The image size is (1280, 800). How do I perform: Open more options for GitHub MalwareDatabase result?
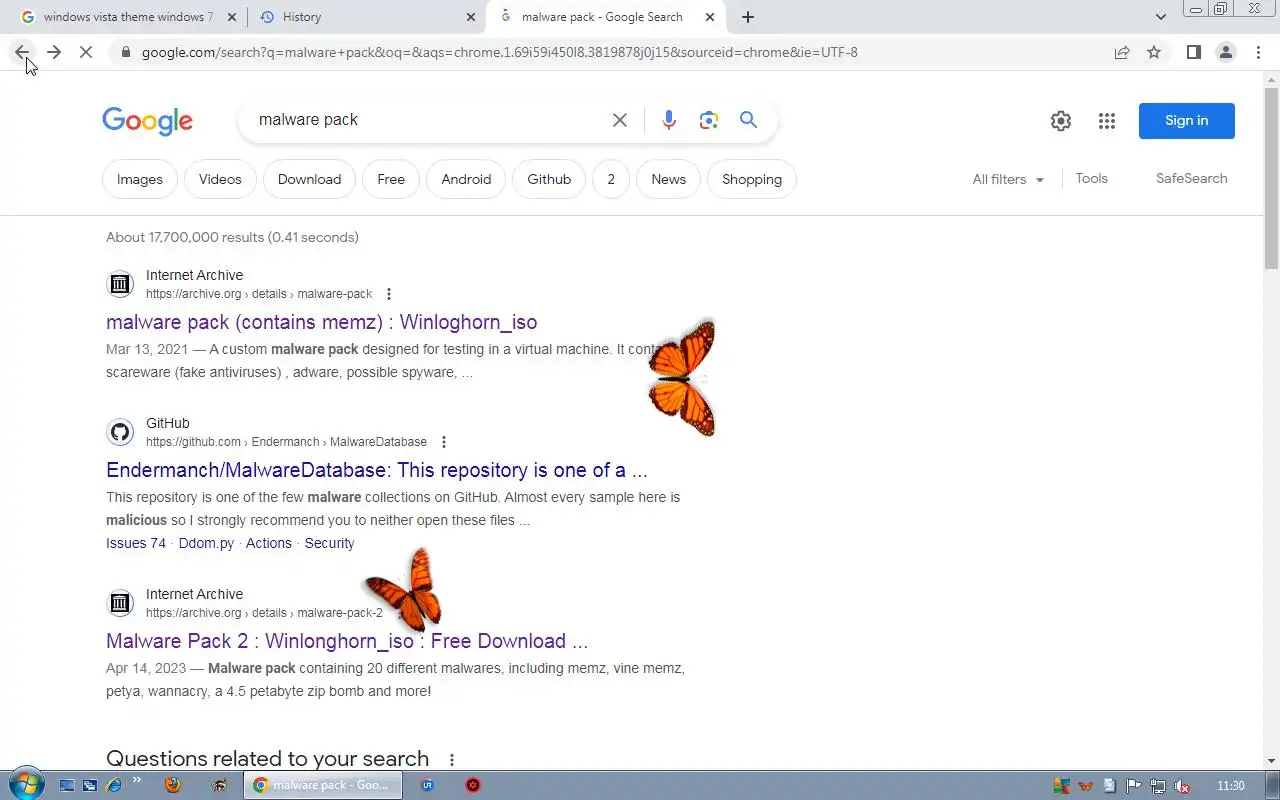click(x=444, y=442)
